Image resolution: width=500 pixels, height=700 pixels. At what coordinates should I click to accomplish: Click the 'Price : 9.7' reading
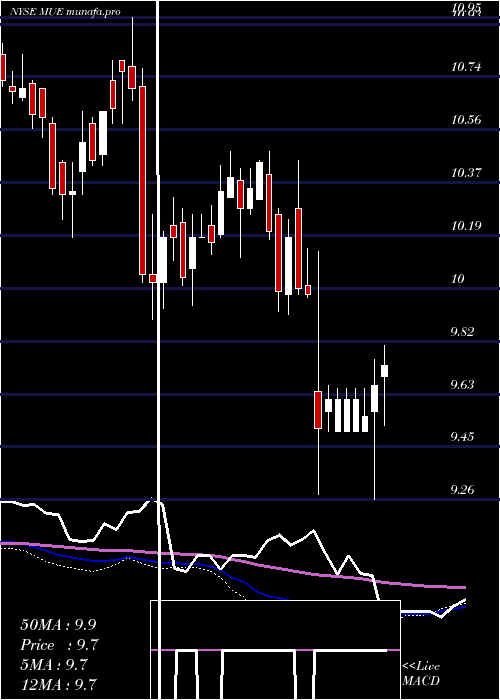(x=59, y=645)
